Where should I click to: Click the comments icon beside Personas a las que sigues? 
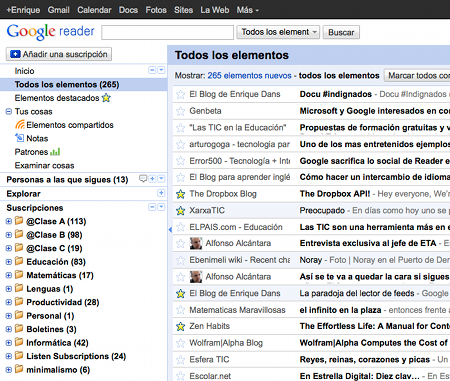click(x=143, y=179)
